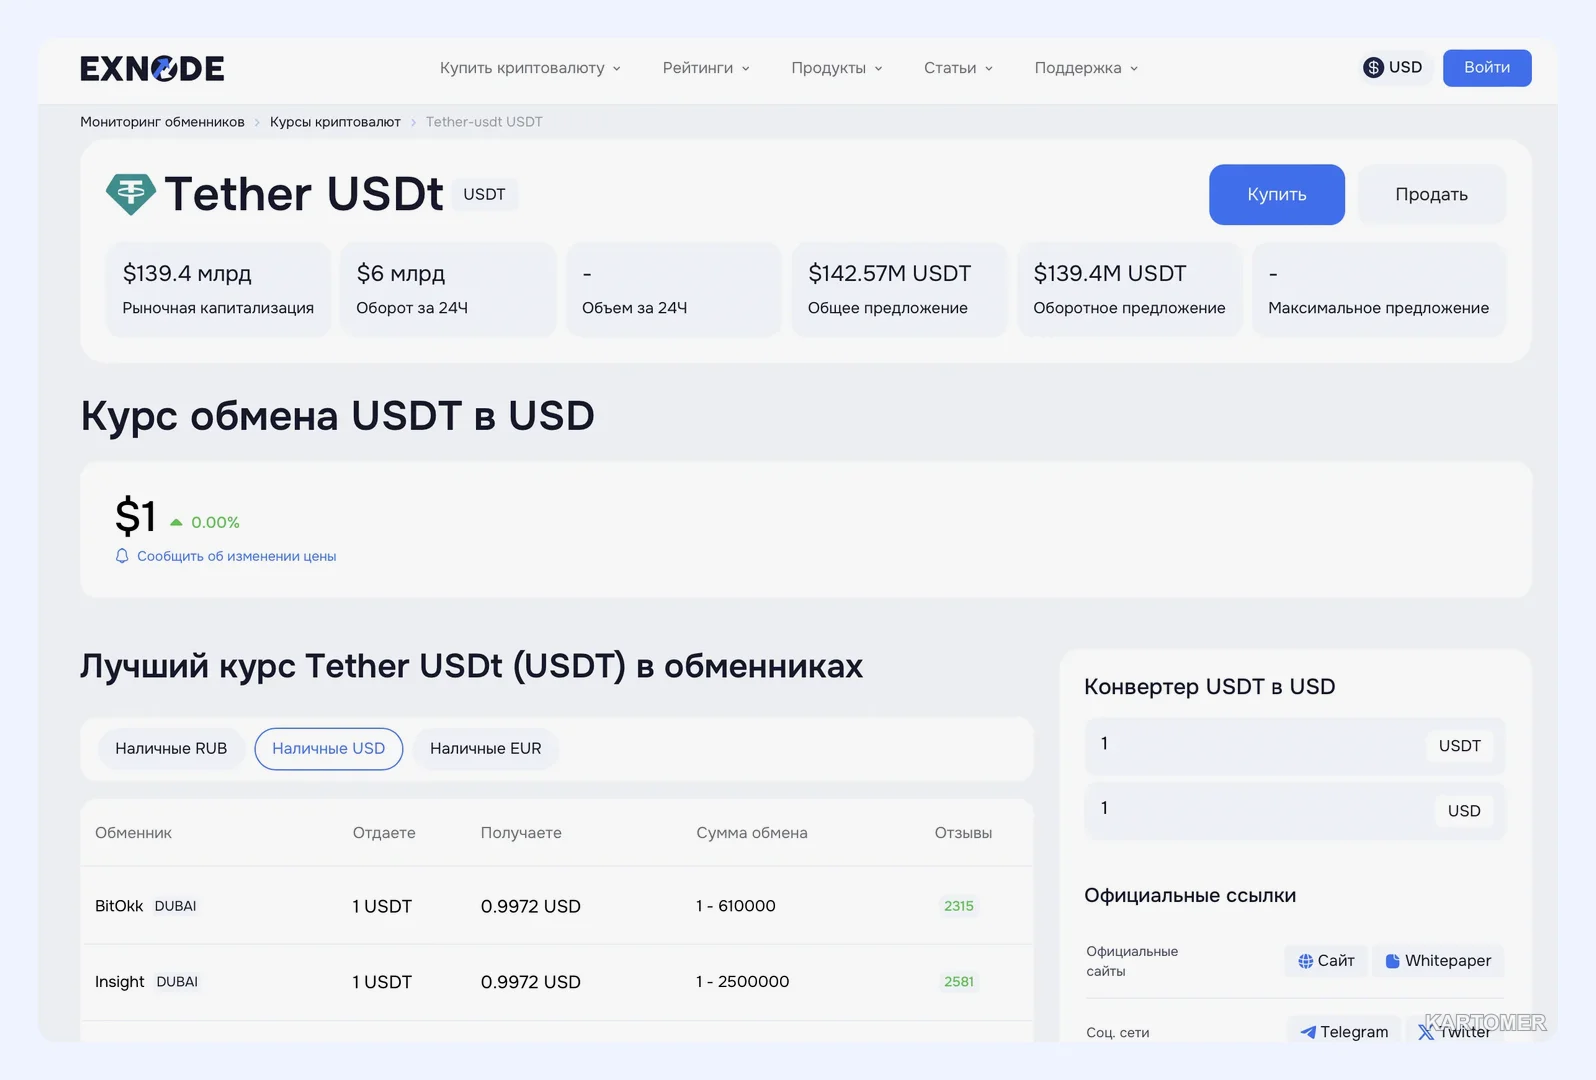Click the blue Купить button

pyautogui.click(x=1277, y=195)
